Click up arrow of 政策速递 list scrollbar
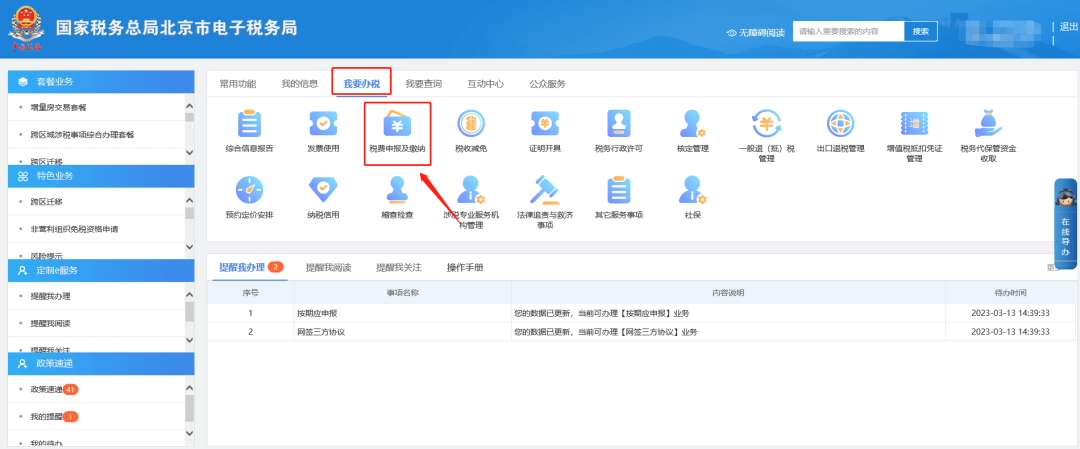This screenshot has width=1080, height=449. (x=189, y=388)
